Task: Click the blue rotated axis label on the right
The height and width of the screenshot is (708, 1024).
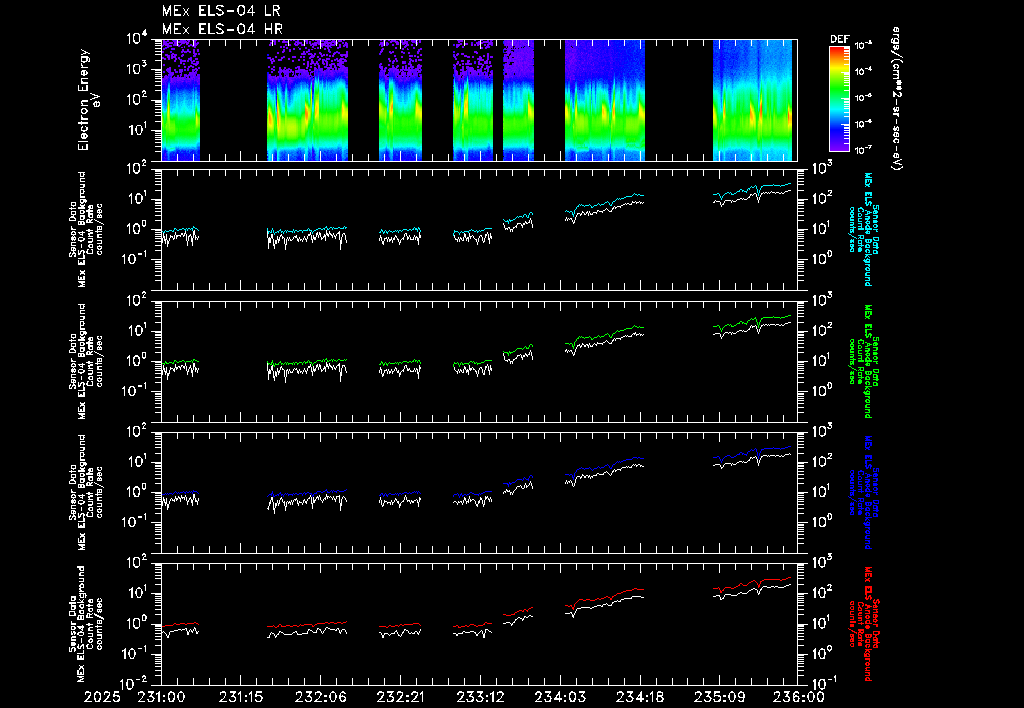Action: (867, 492)
